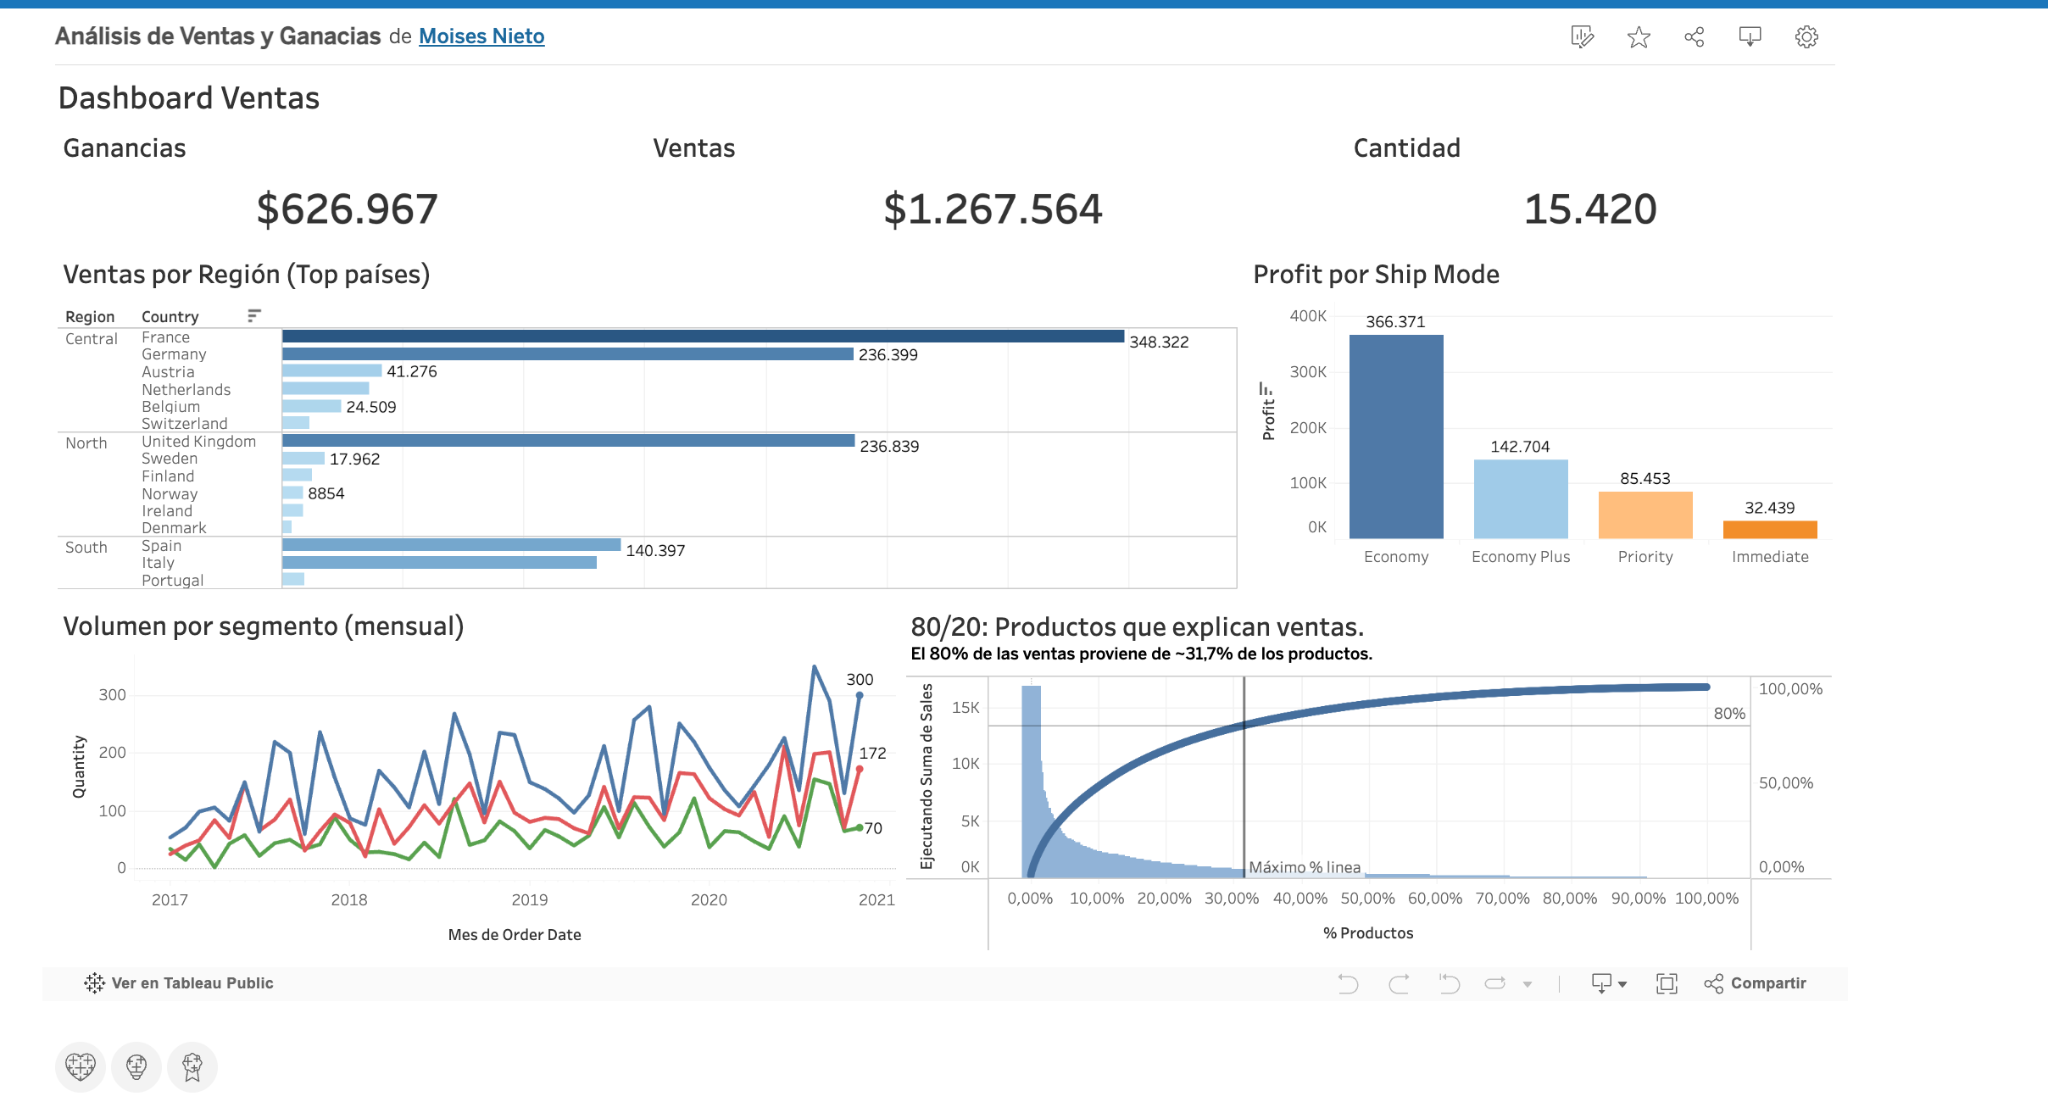Screen dimensions: 2048x1118
Task: Click the Compartir button
Action: tap(1757, 983)
